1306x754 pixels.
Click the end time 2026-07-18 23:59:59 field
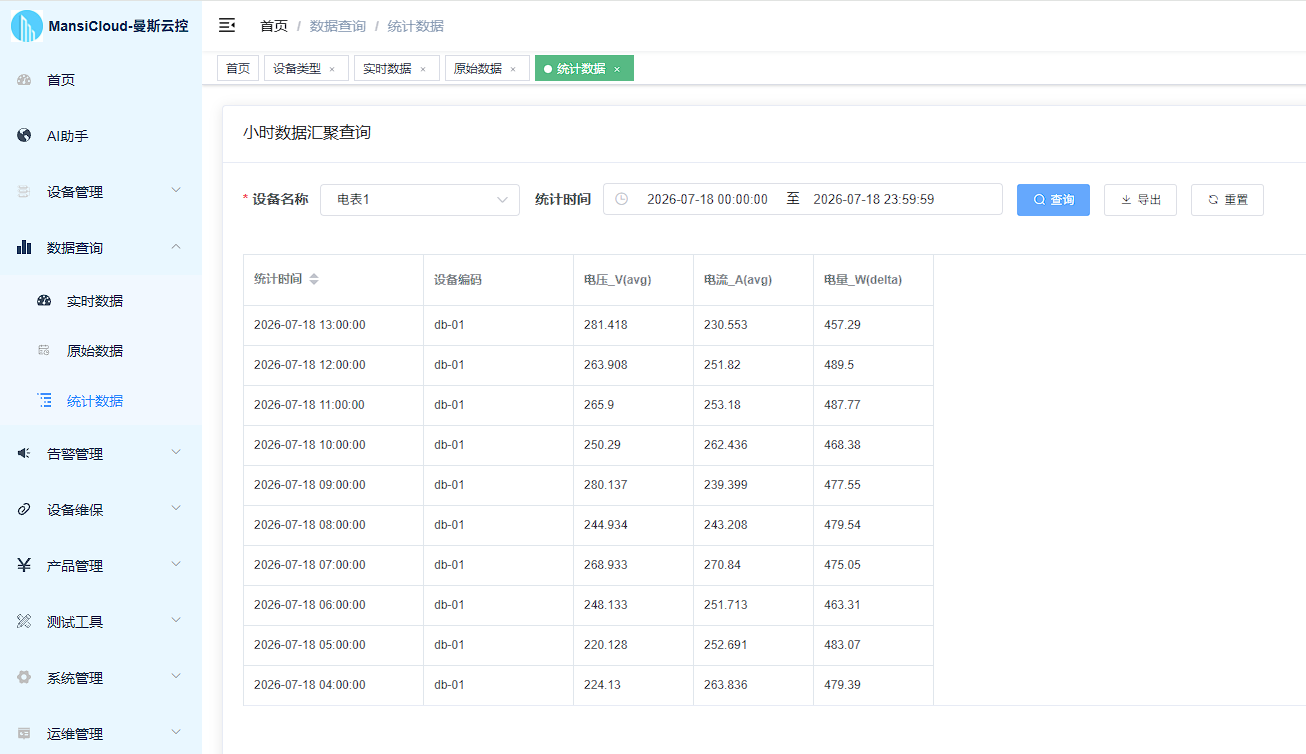coord(874,199)
